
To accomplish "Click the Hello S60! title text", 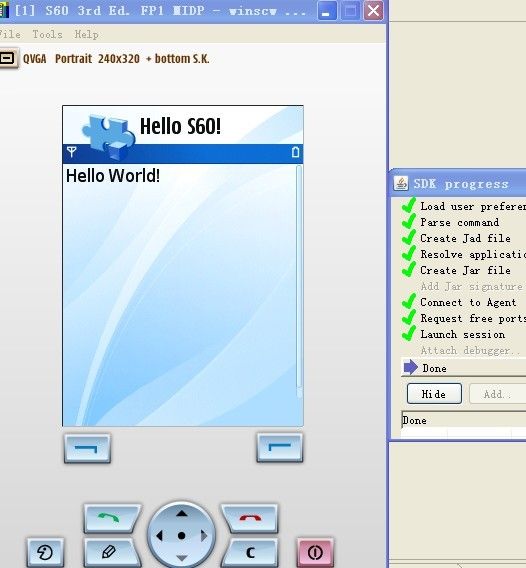I will 180,126.
